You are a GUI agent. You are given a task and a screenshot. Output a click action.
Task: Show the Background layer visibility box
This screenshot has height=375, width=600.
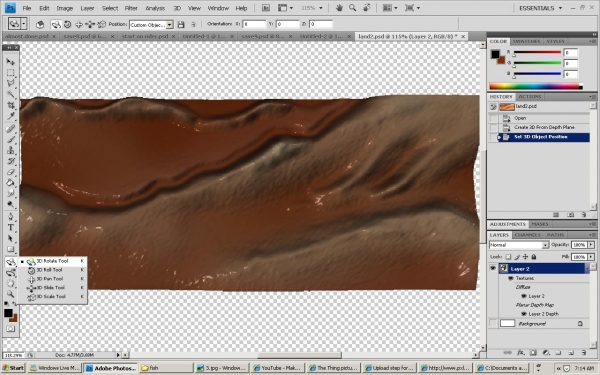coord(493,324)
